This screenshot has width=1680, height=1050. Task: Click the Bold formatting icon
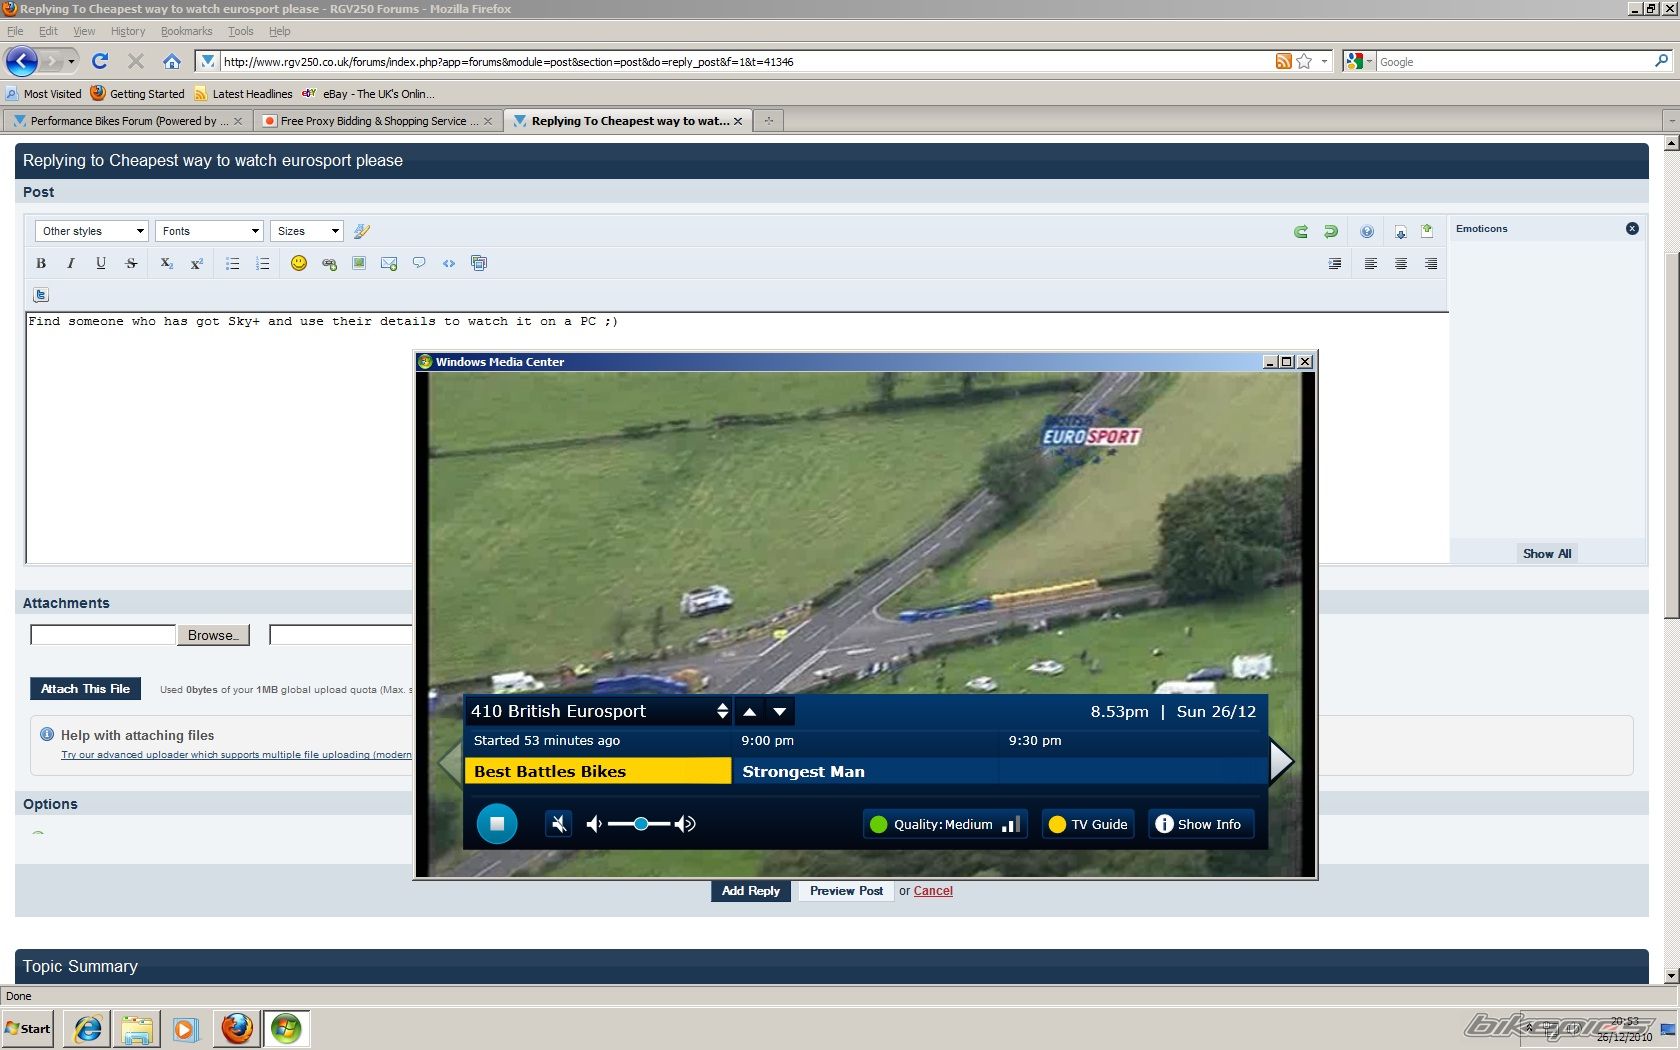[x=41, y=263]
